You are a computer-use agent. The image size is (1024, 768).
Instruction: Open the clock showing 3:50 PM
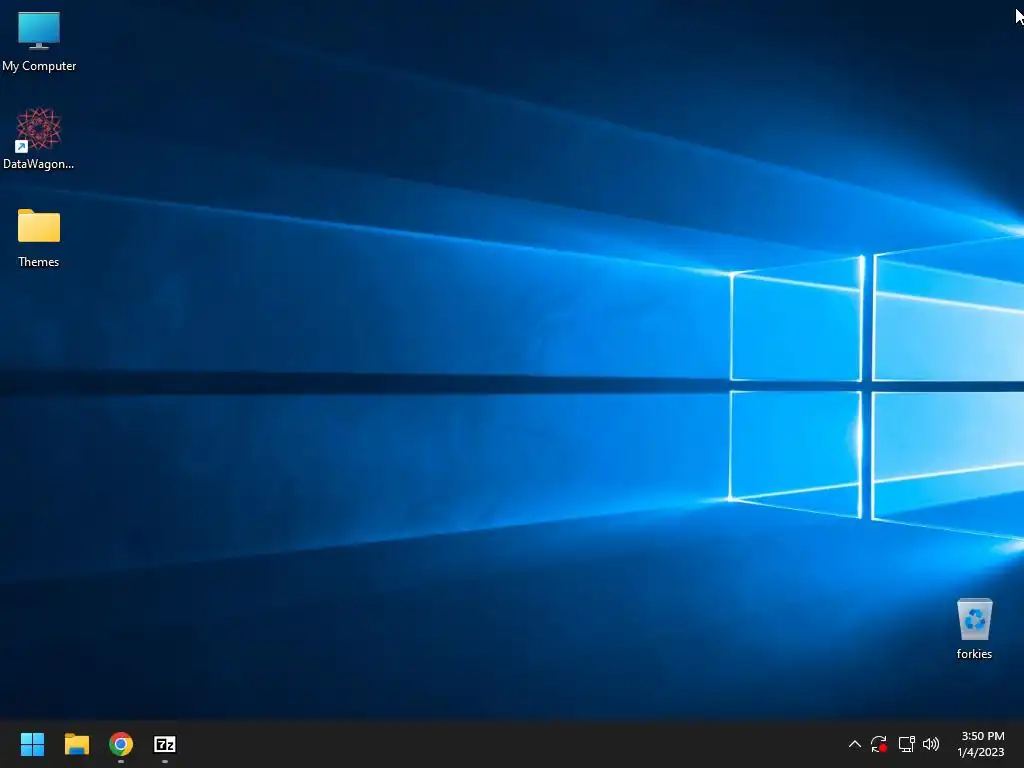[981, 744]
